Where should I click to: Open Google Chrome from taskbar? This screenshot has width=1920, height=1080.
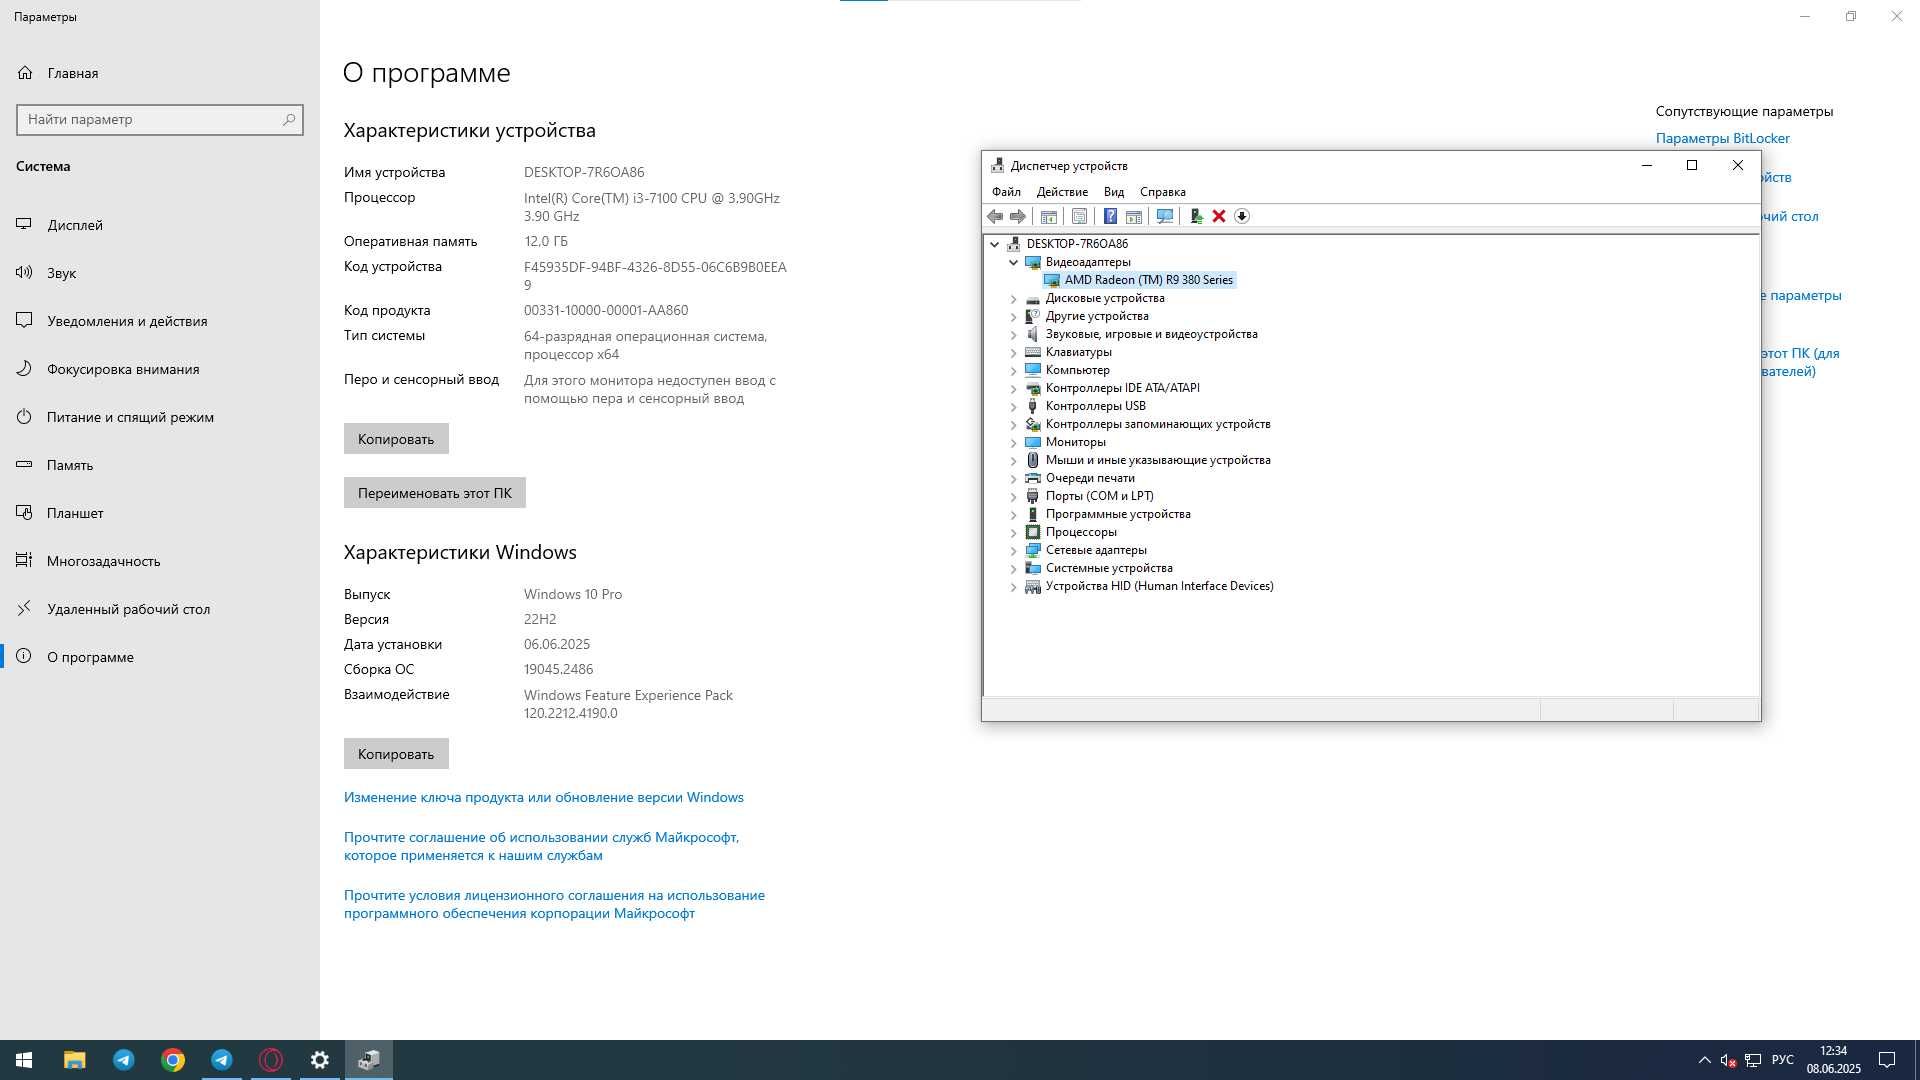173,1060
